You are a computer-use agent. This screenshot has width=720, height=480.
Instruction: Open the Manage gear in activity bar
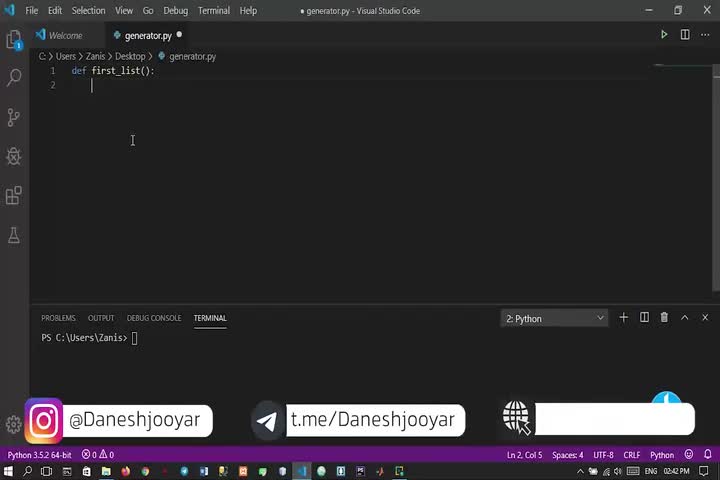(14, 424)
